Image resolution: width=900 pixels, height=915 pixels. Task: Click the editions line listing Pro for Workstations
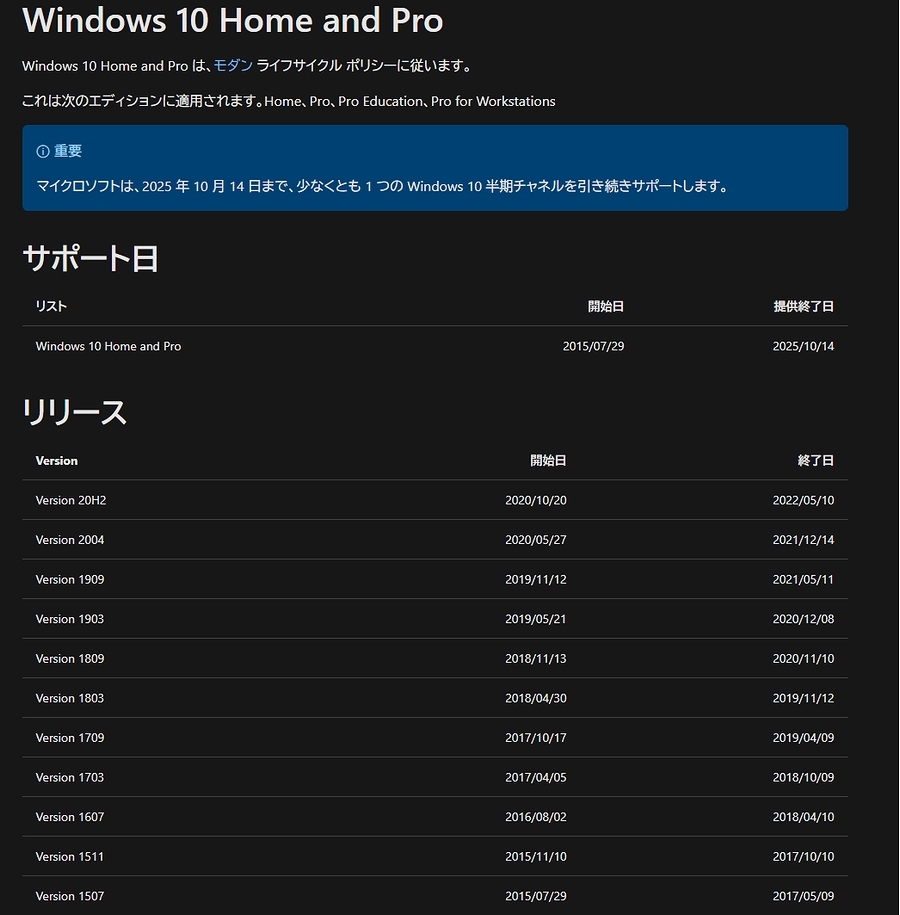289,101
